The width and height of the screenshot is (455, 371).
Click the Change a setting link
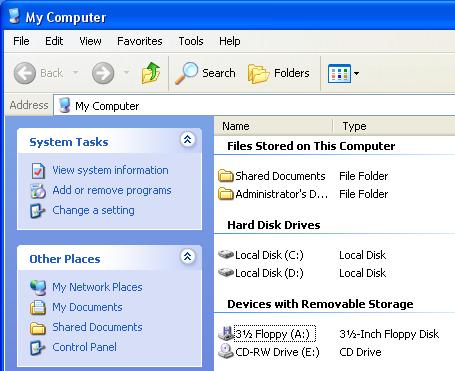coord(93,210)
